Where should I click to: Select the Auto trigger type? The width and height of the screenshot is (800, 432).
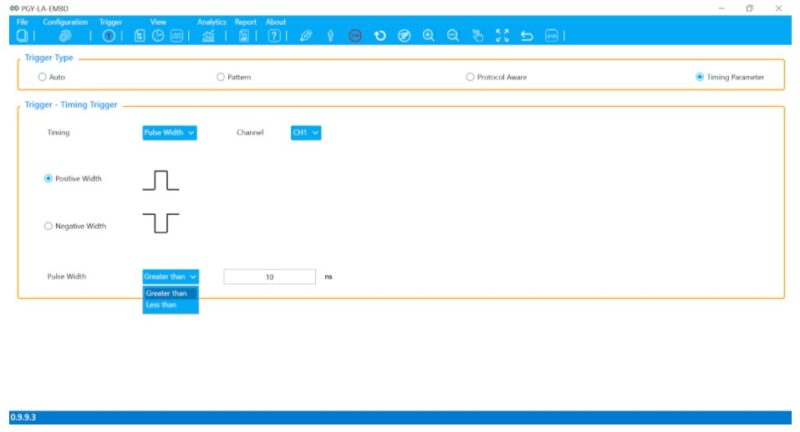pyautogui.click(x=42, y=77)
